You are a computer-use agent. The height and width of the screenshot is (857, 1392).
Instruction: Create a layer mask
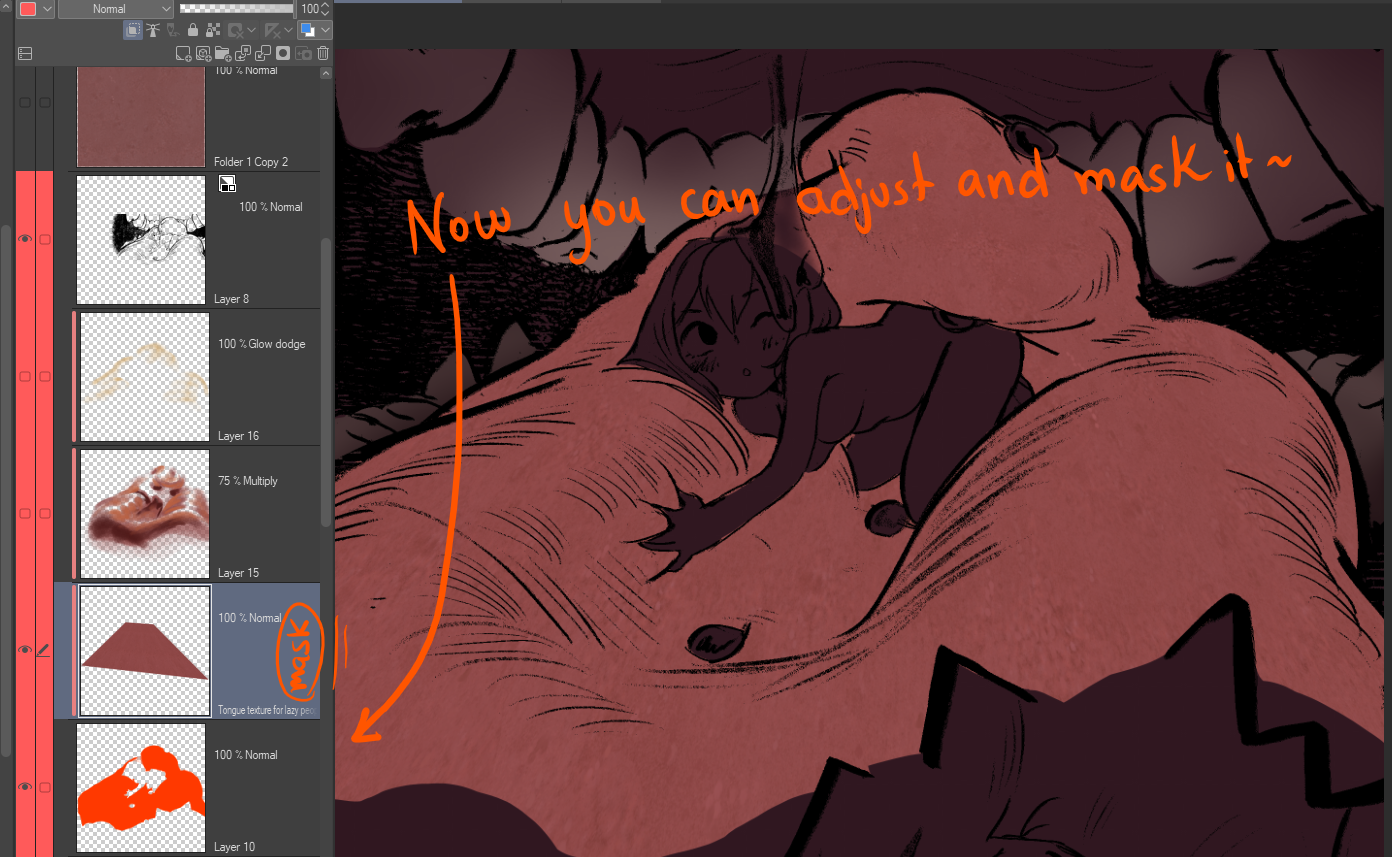pyautogui.click(x=283, y=53)
